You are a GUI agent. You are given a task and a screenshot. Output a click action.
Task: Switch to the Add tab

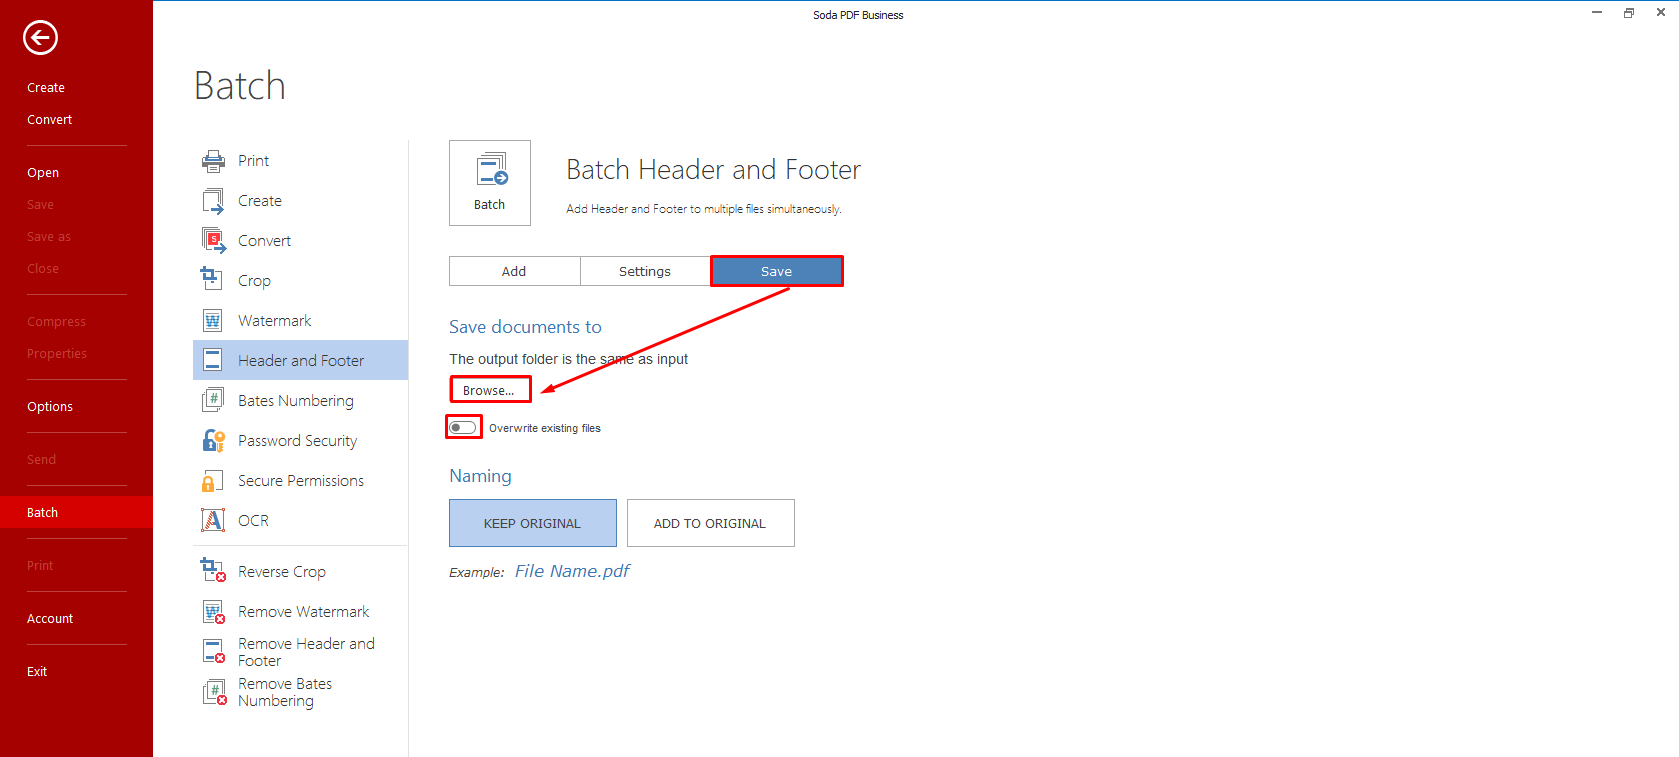tap(514, 271)
